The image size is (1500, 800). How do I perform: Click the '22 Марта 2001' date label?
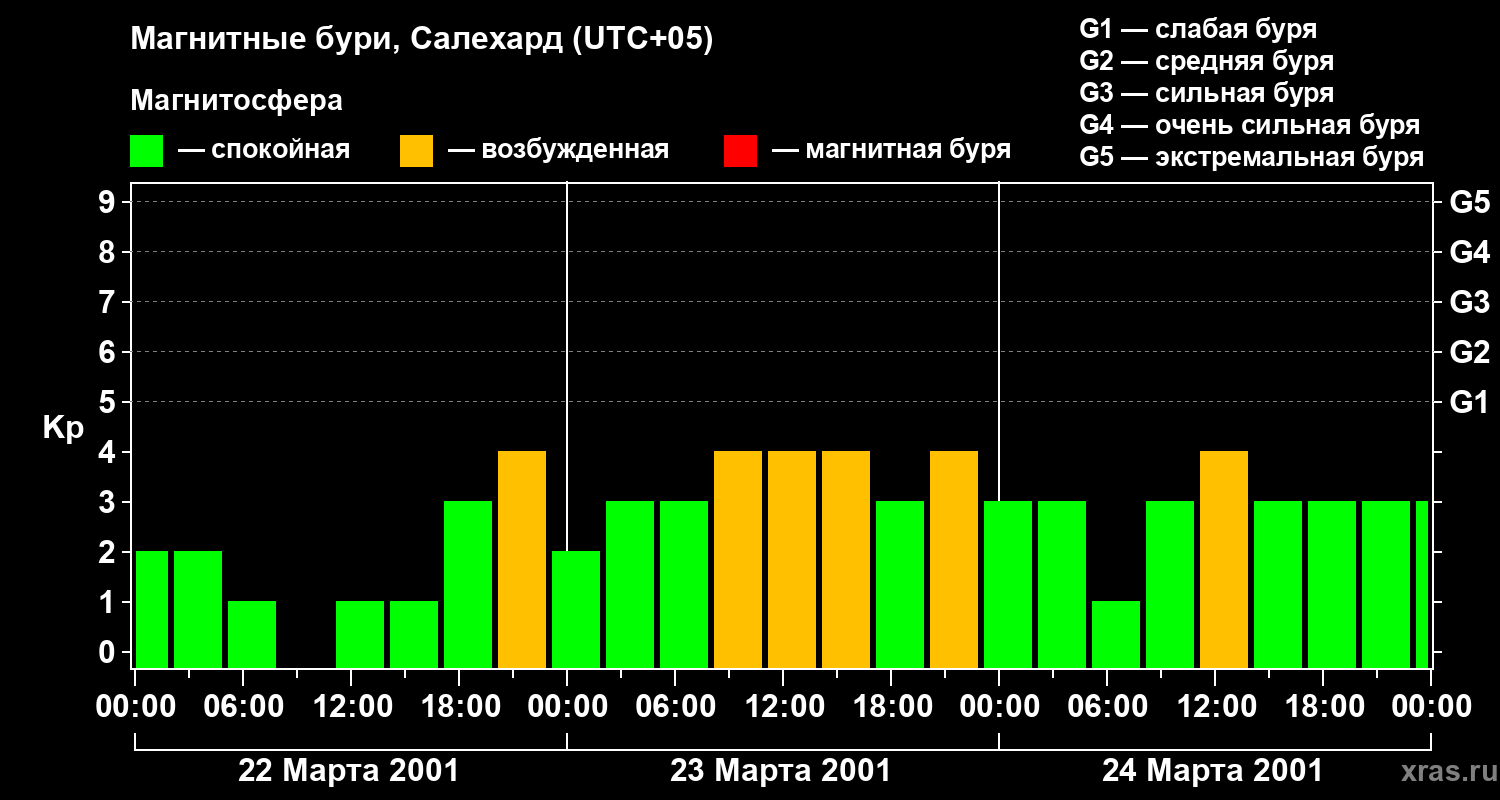click(x=349, y=771)
